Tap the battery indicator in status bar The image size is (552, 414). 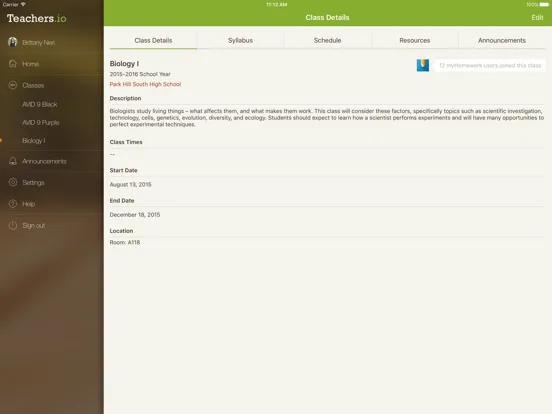pos(544,5)
